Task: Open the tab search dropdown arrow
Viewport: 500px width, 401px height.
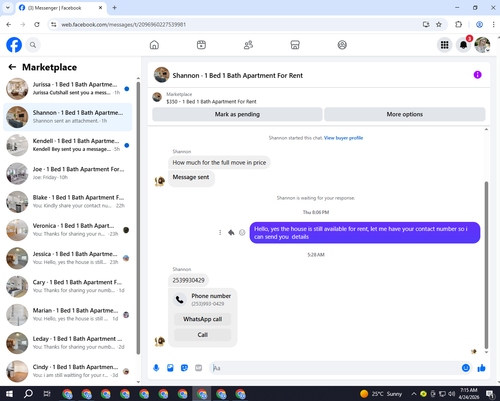Action: (x=8, y=7)
